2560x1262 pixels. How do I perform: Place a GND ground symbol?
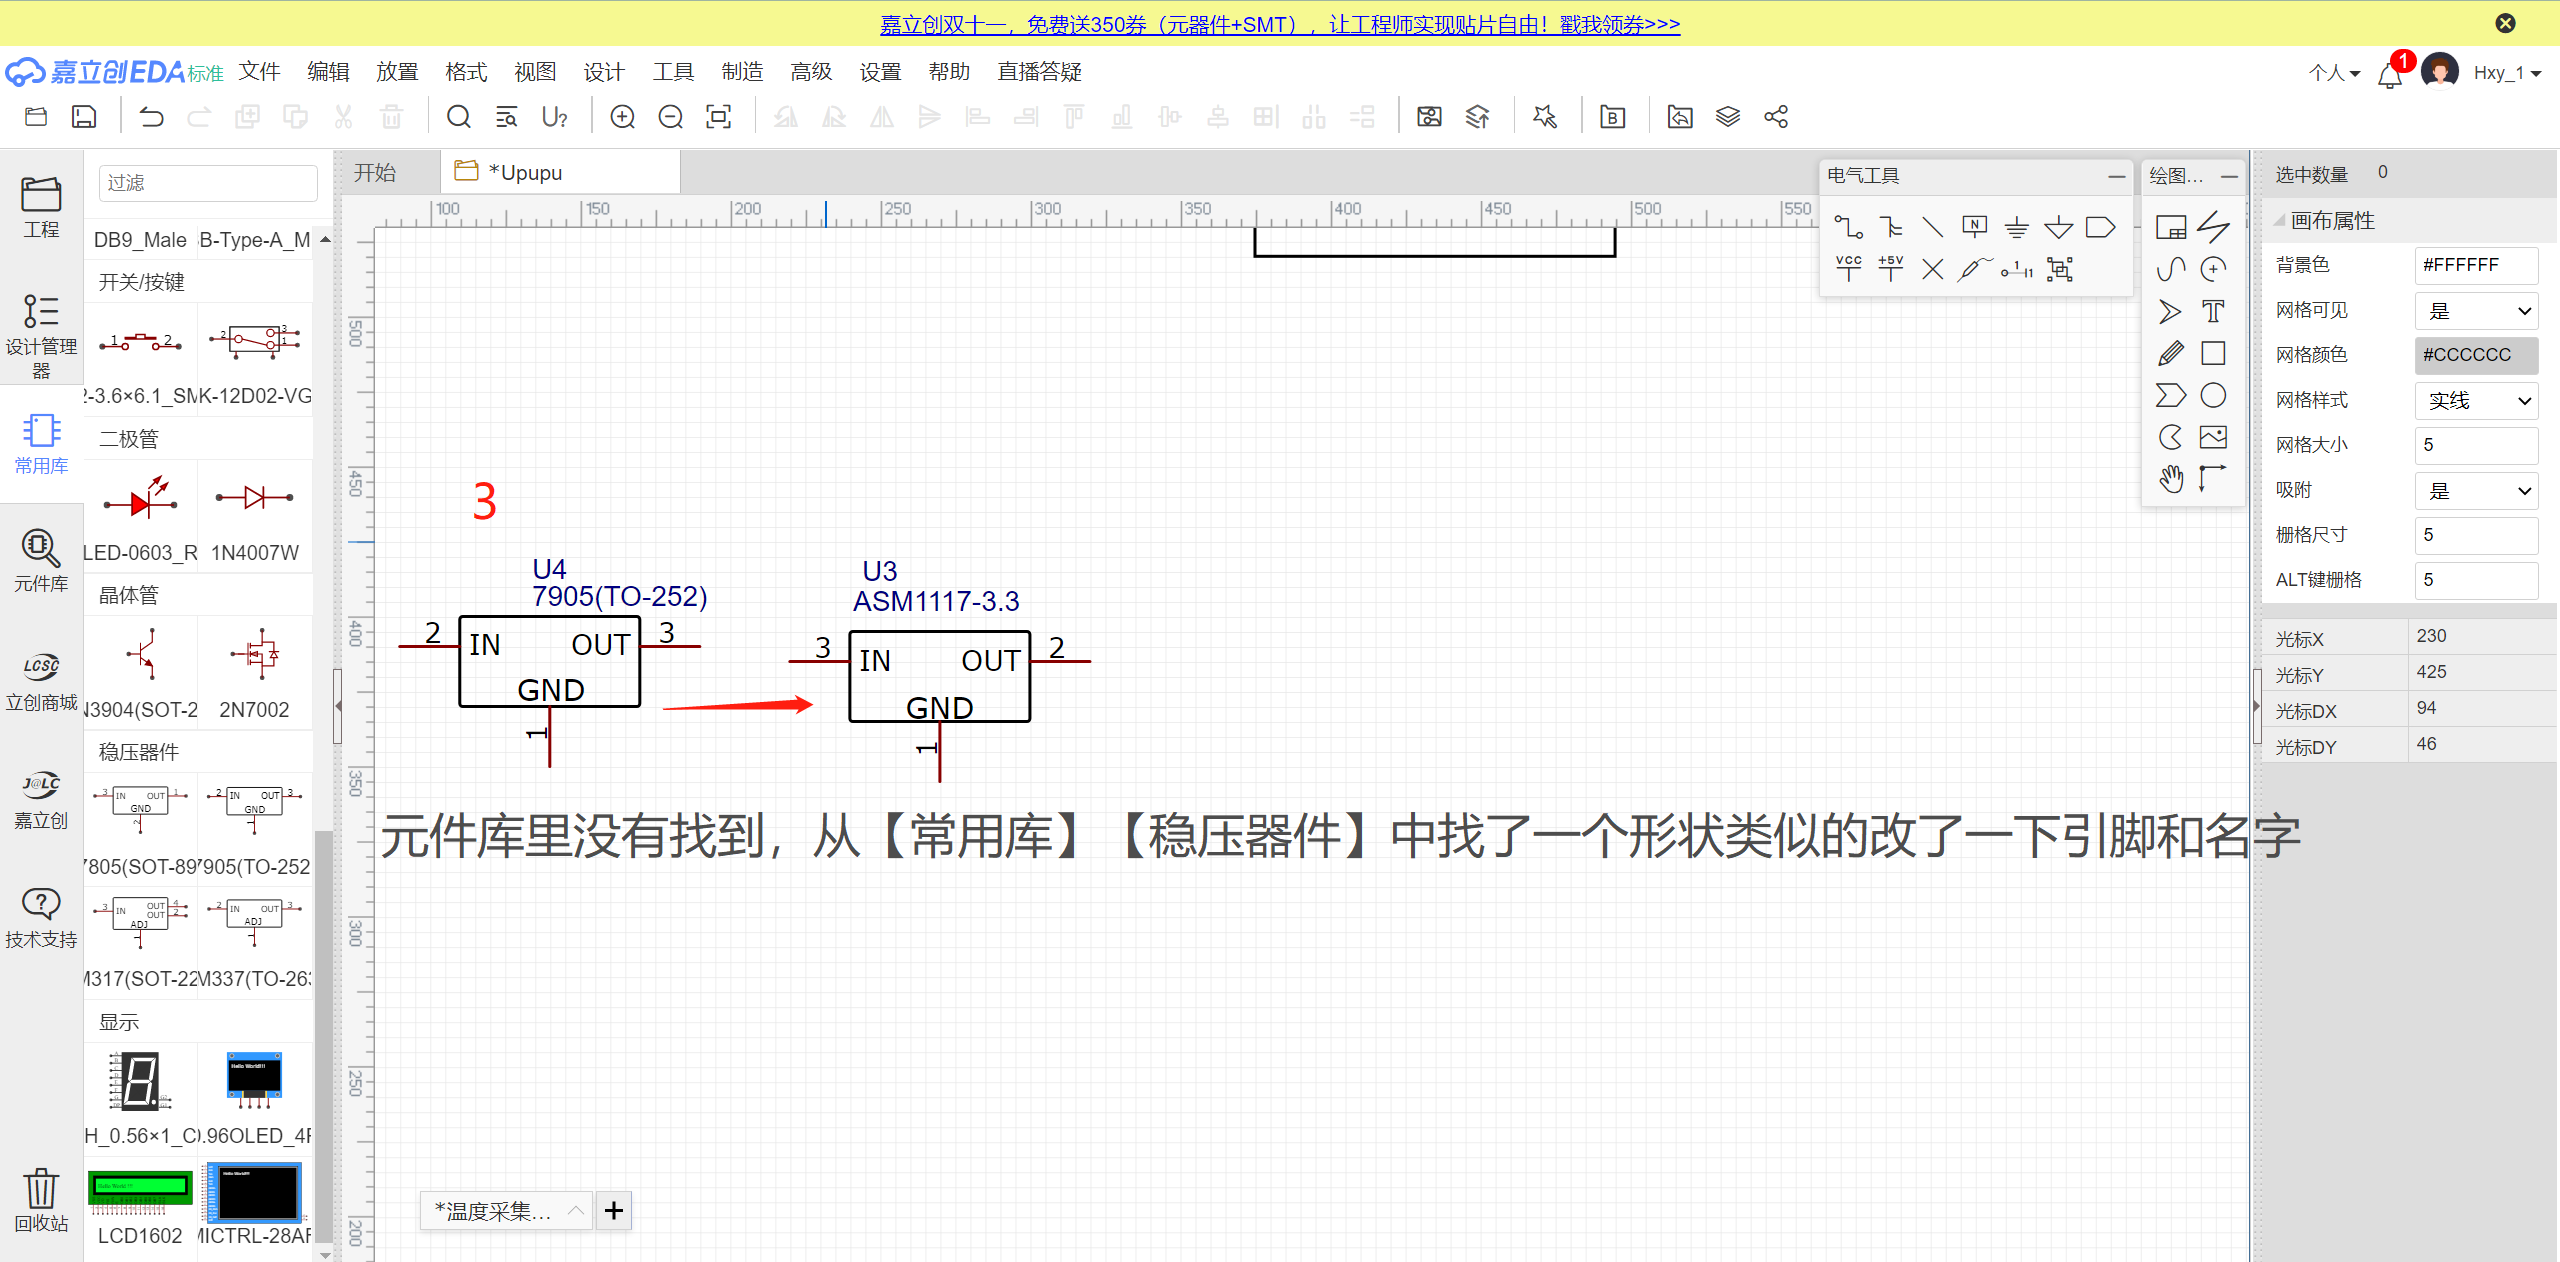click(2016, 227)
